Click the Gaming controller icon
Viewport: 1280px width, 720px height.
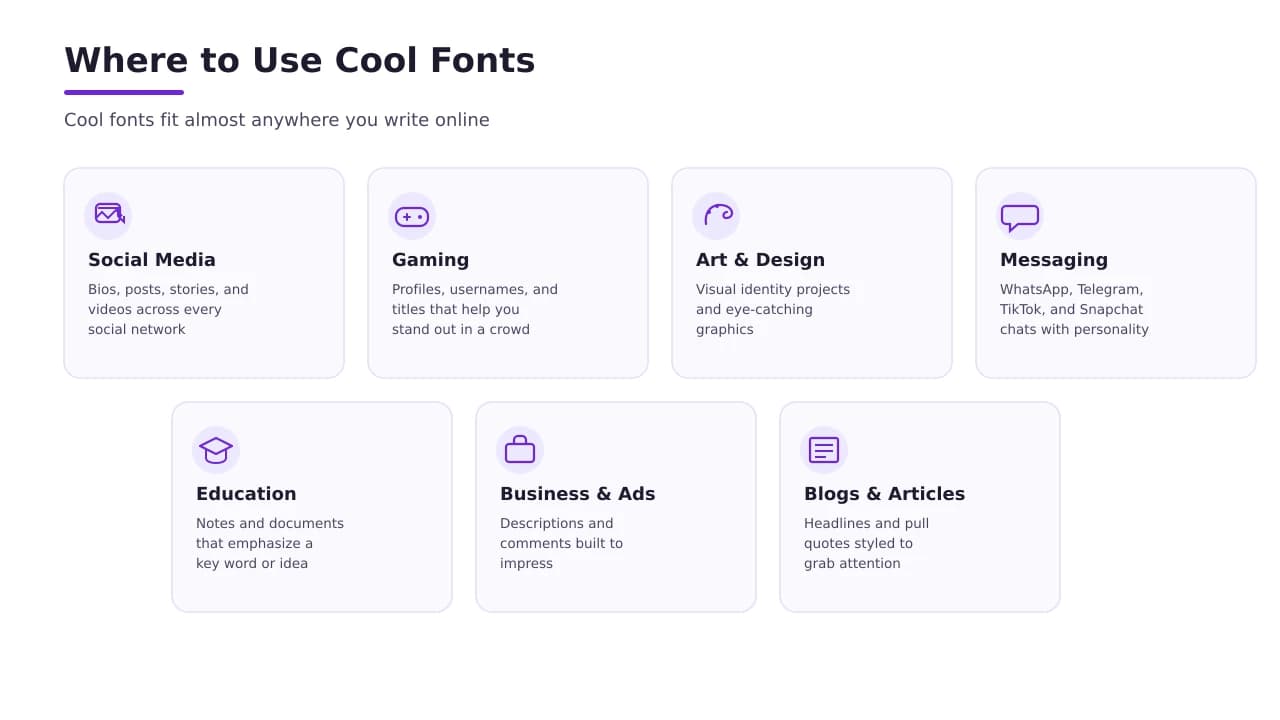(x=412, y=216)
